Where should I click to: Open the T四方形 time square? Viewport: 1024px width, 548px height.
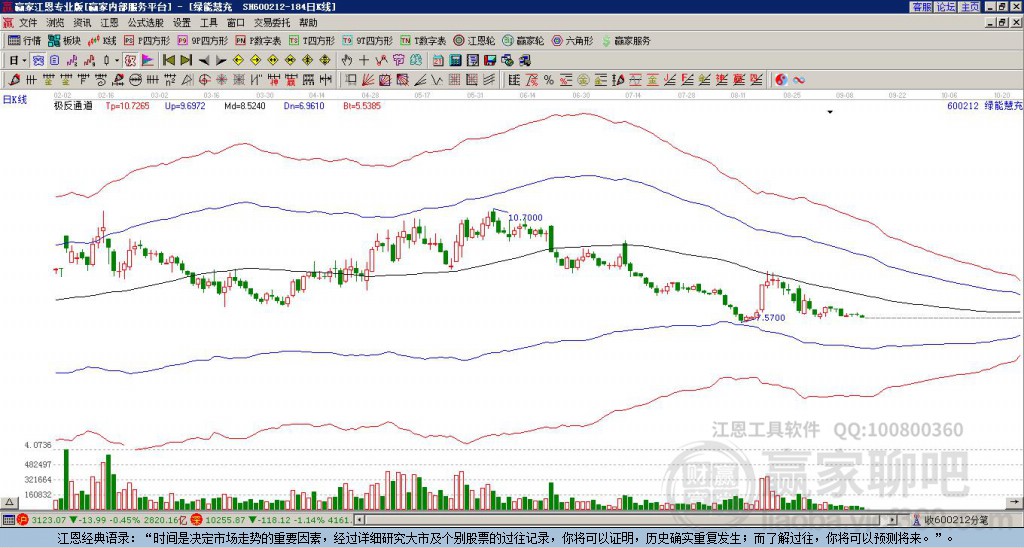[312, 40]
